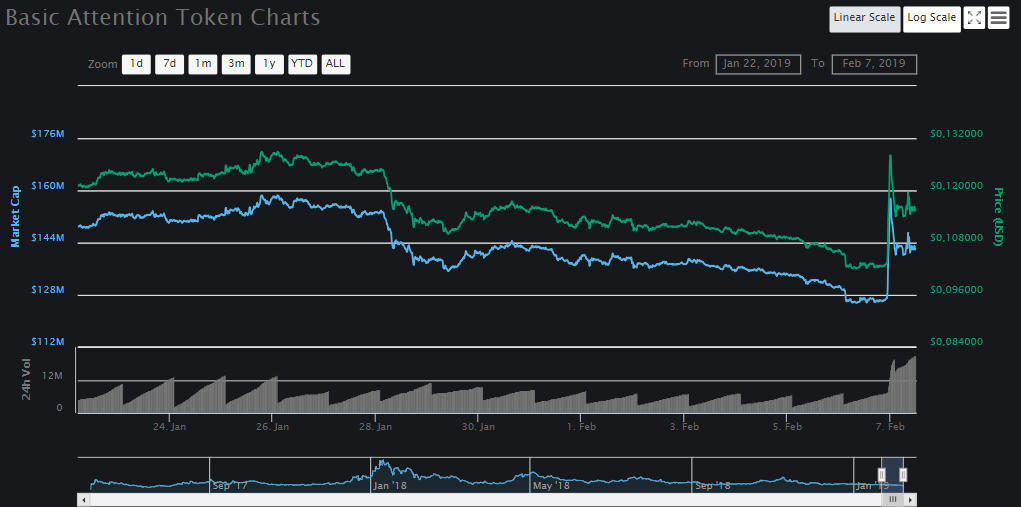Click the From date field
Screen dimensions: 1021x507
758,64
